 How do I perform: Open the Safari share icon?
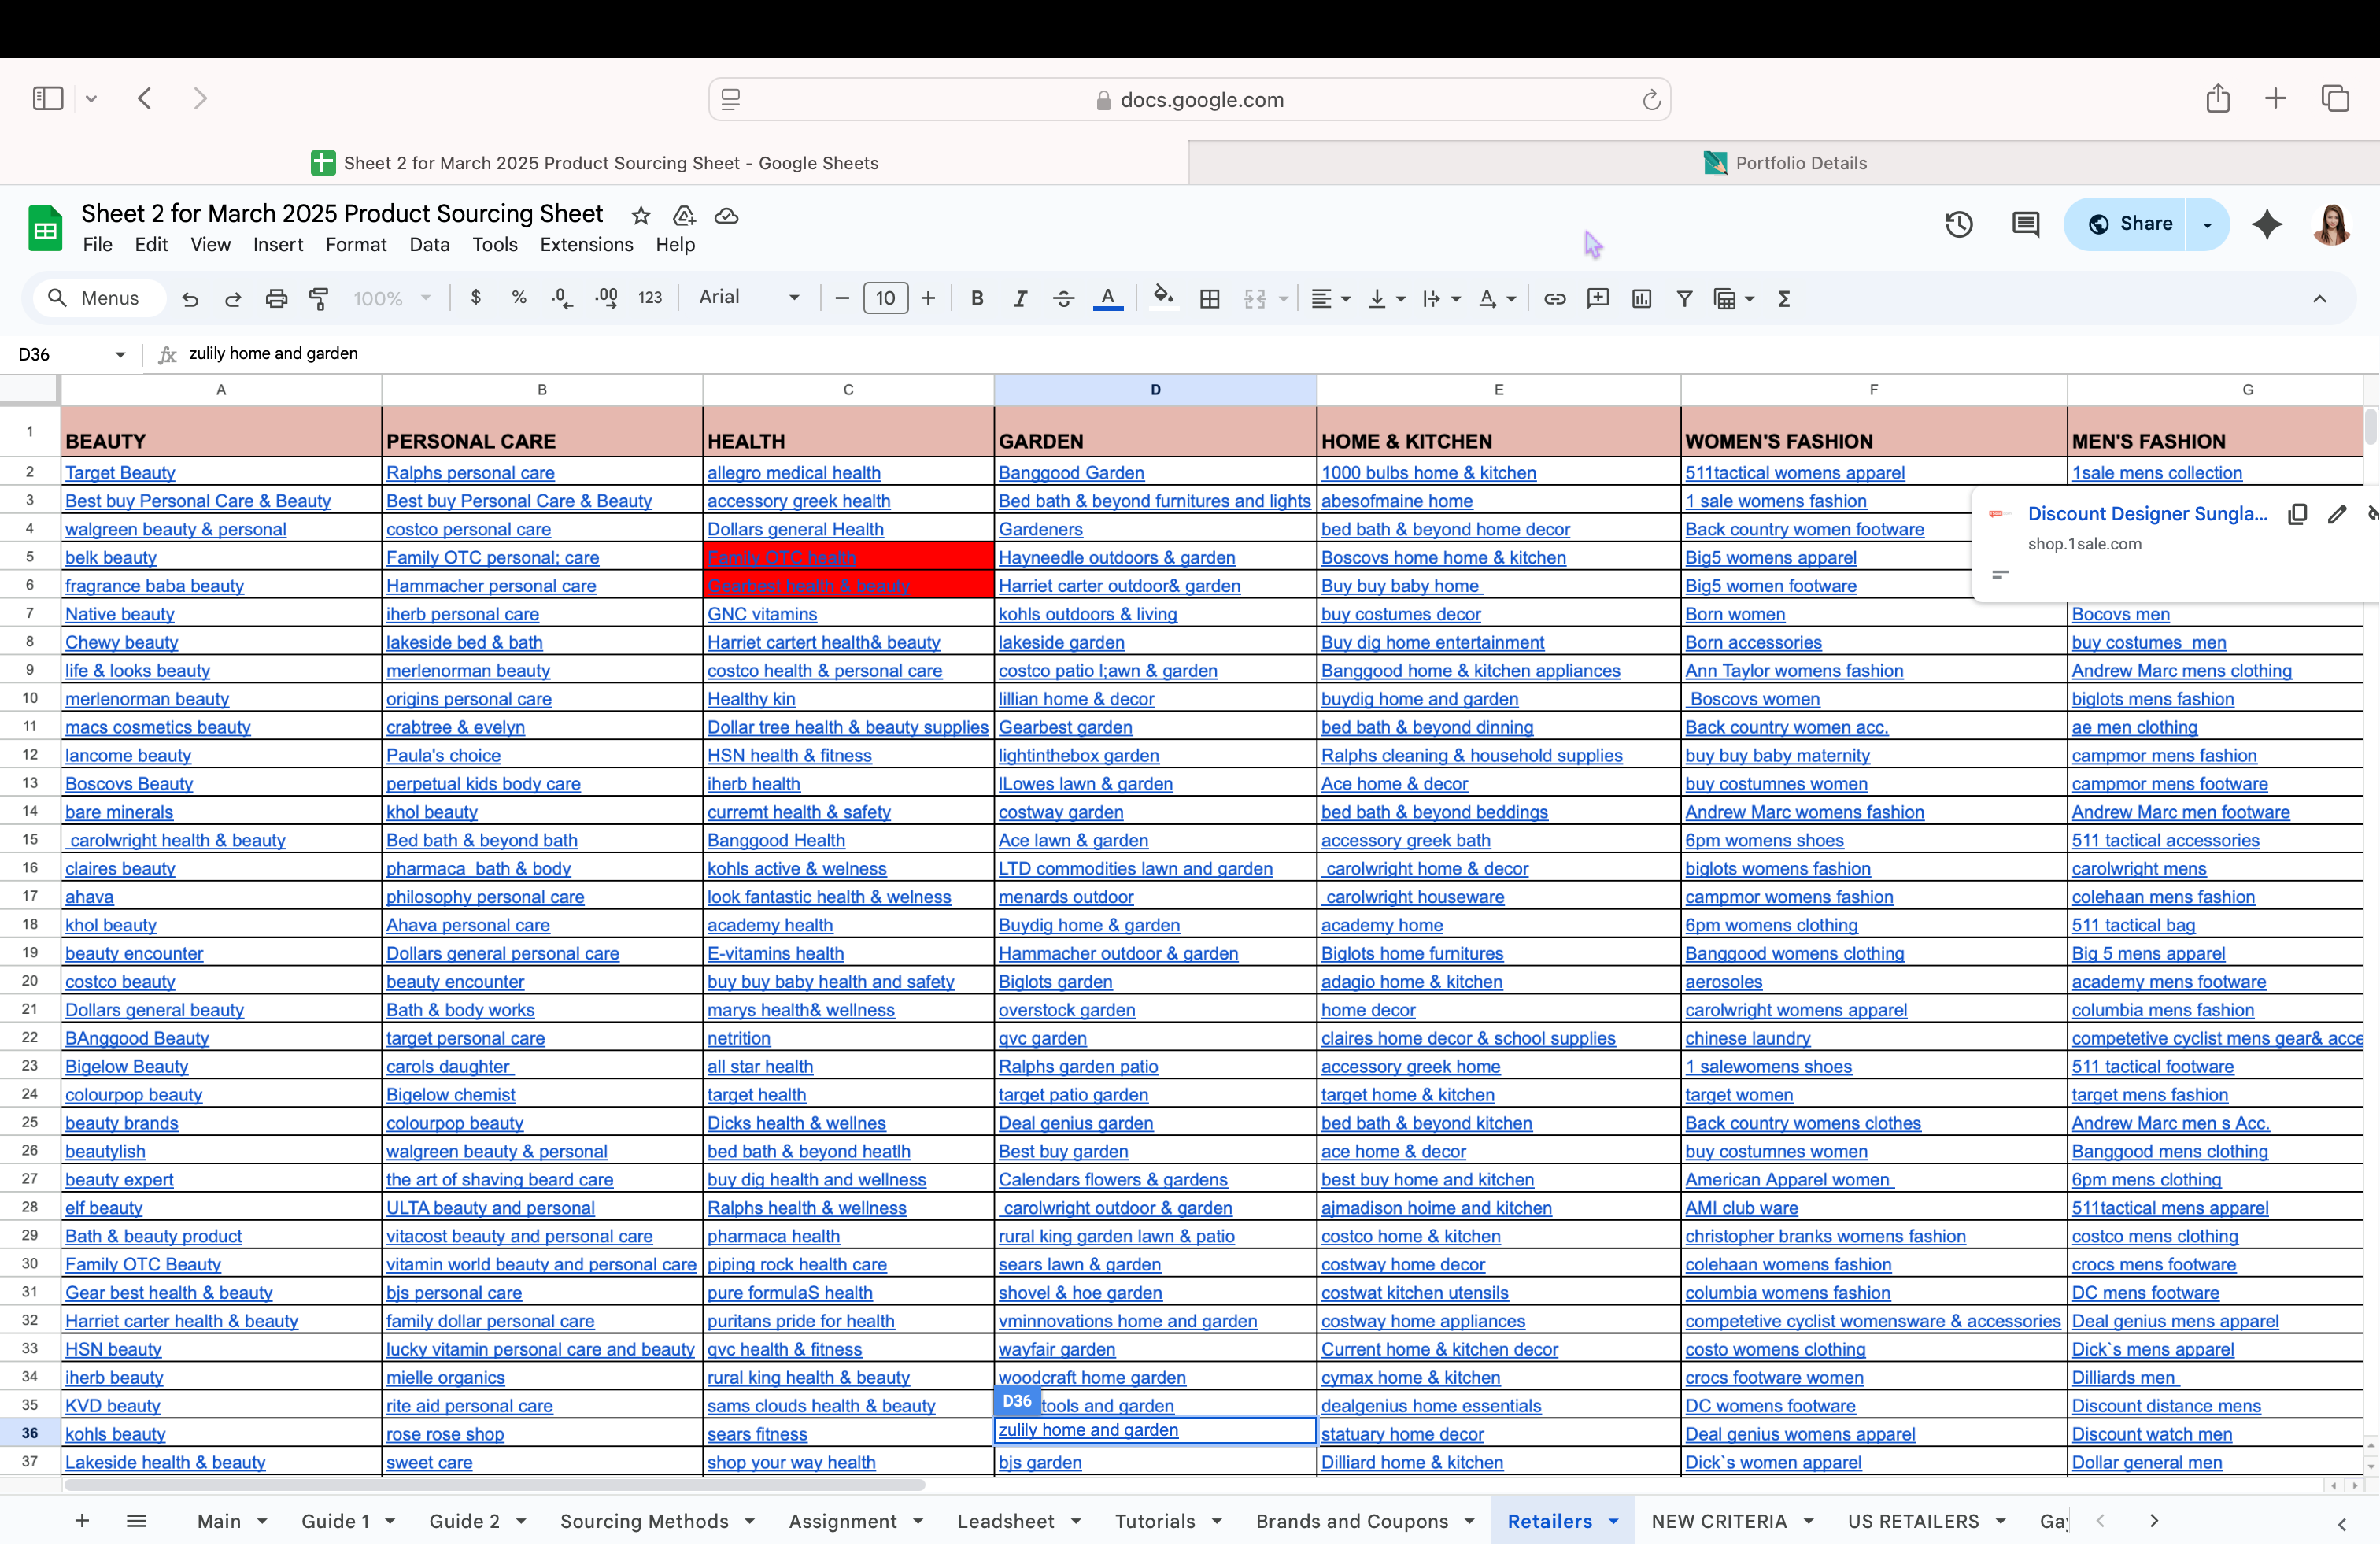pyautogui.click(x=2218, y=98)
